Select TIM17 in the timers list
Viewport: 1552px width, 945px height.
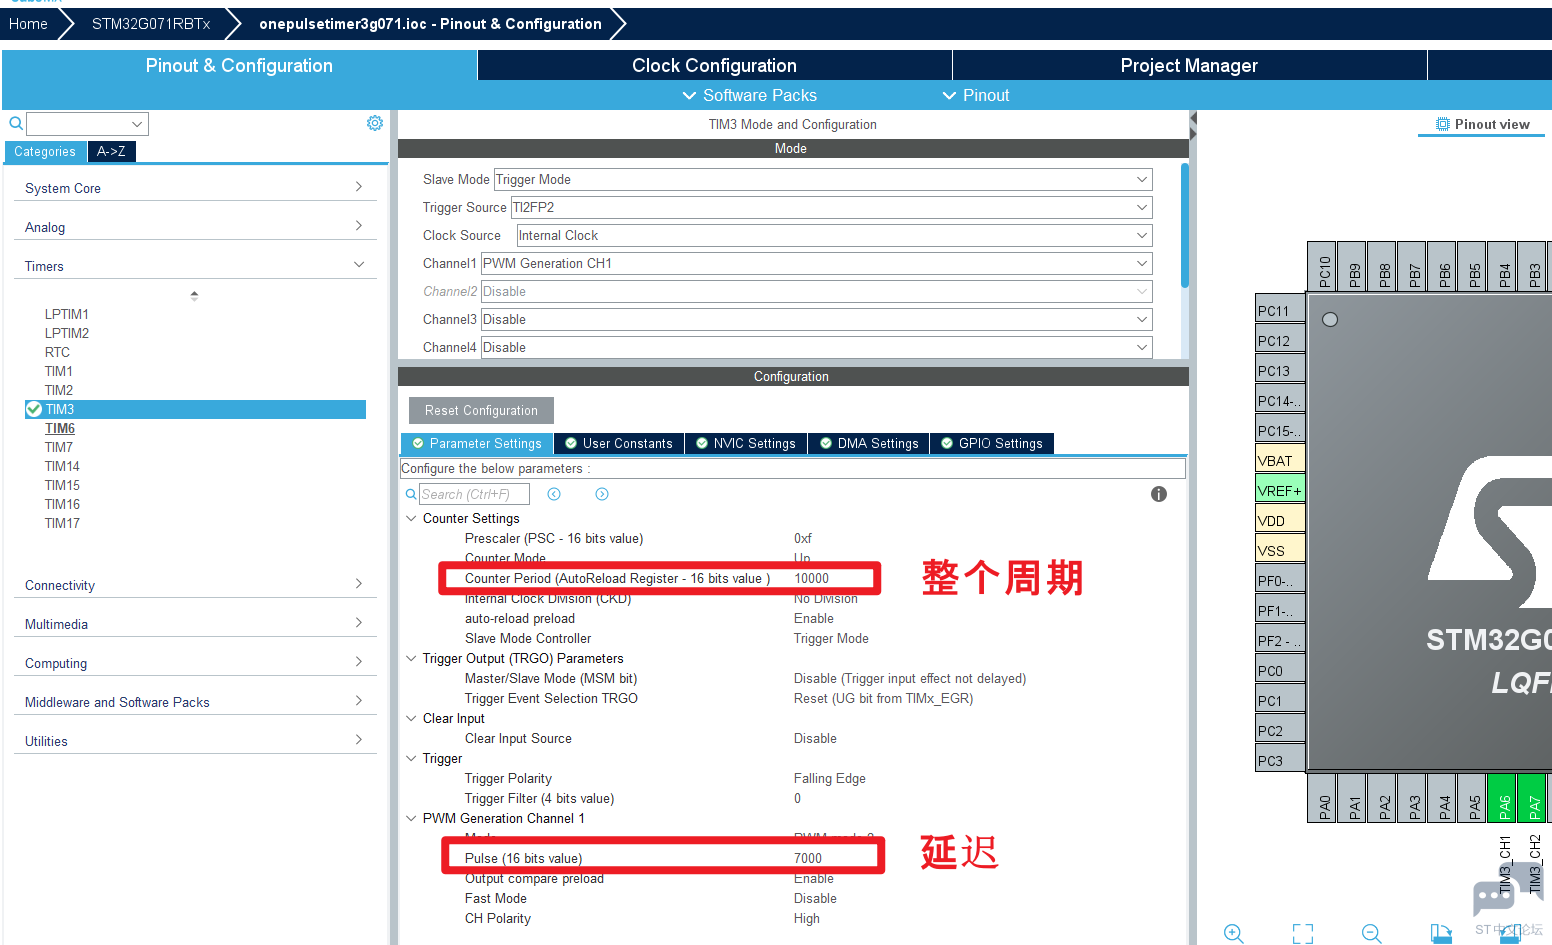pos(62,523)
